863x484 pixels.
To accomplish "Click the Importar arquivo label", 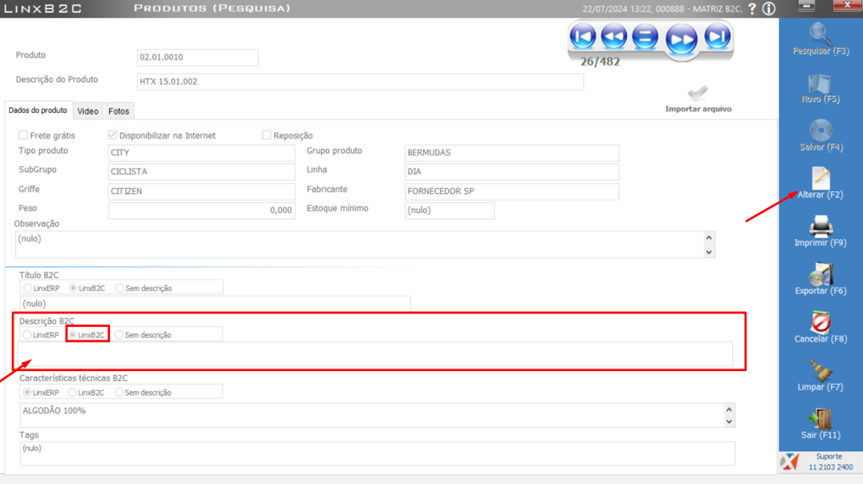I will pos(698,109).
